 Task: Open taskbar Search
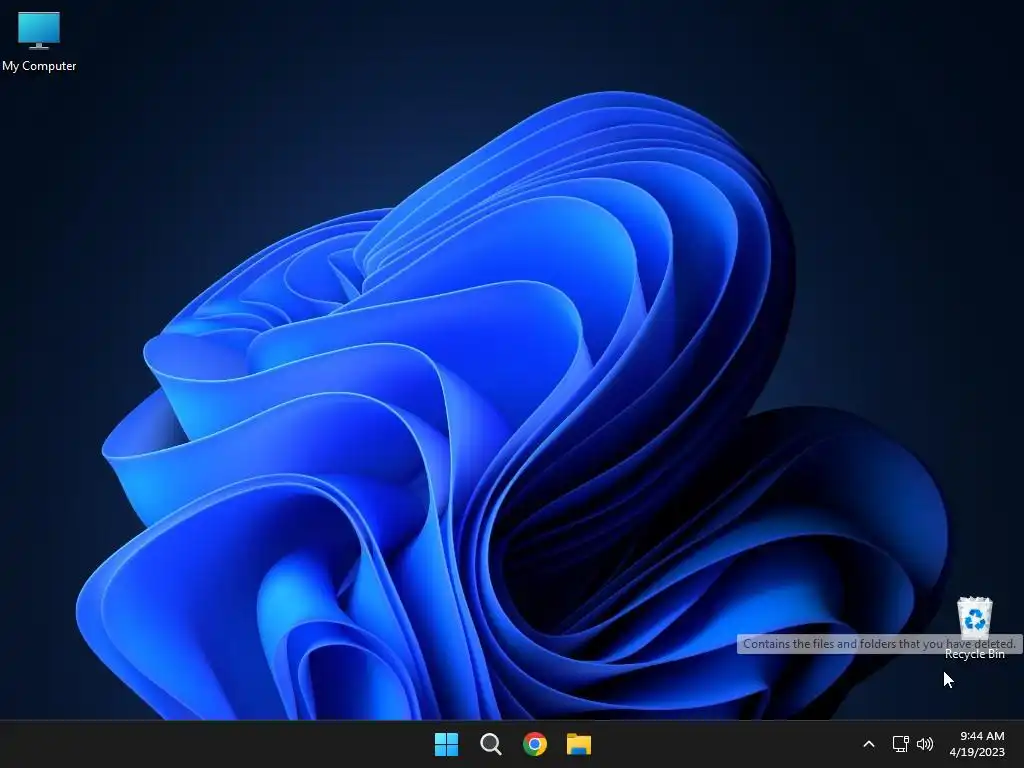[x=490, y=744]
